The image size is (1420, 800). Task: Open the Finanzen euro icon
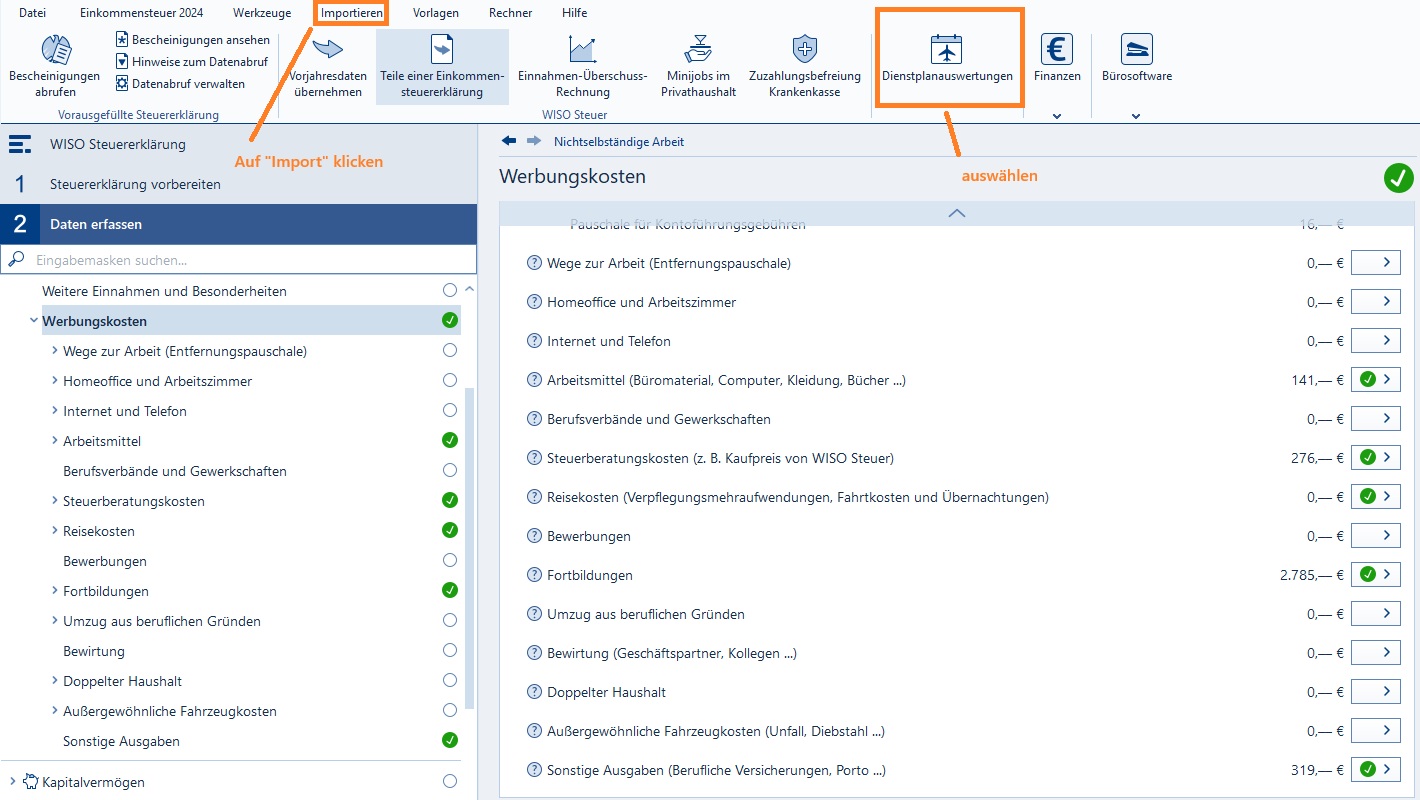1057,49
